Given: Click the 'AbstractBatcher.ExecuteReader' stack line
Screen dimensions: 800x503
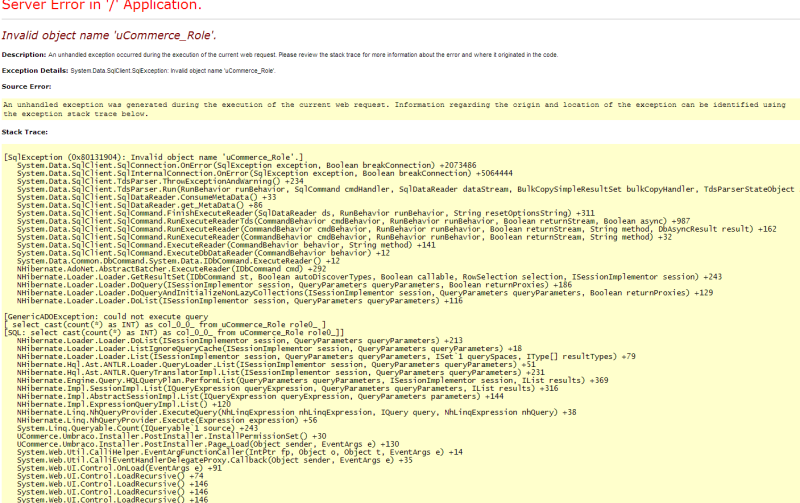Looking at the screenshot, I should click(171, 269).
